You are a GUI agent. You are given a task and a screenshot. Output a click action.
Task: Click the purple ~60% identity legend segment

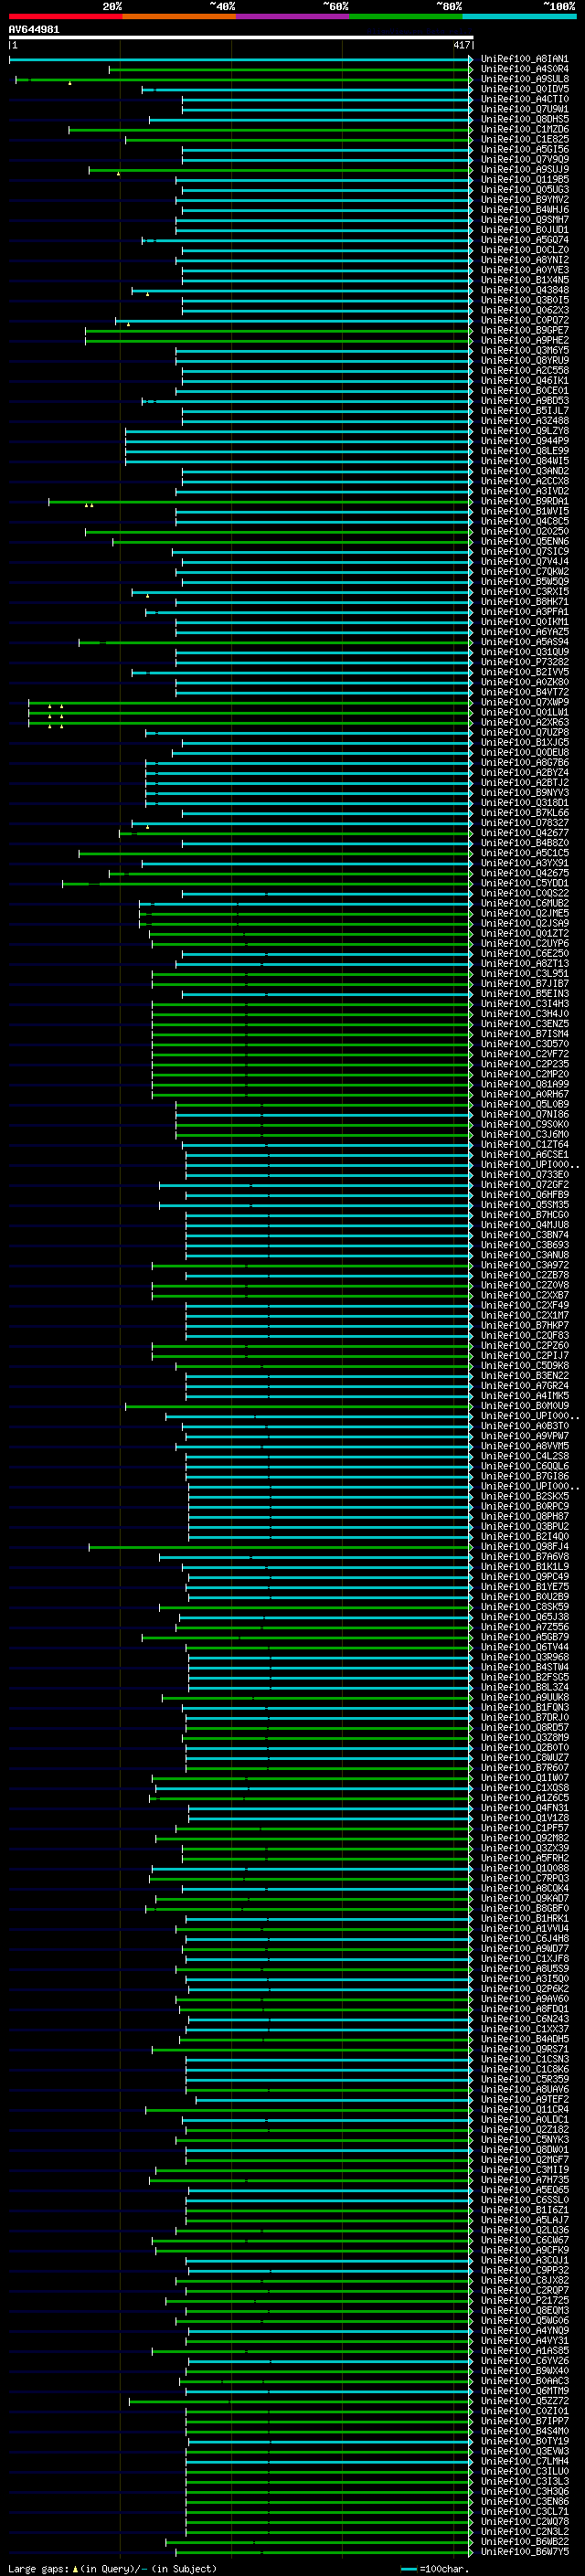293,16
